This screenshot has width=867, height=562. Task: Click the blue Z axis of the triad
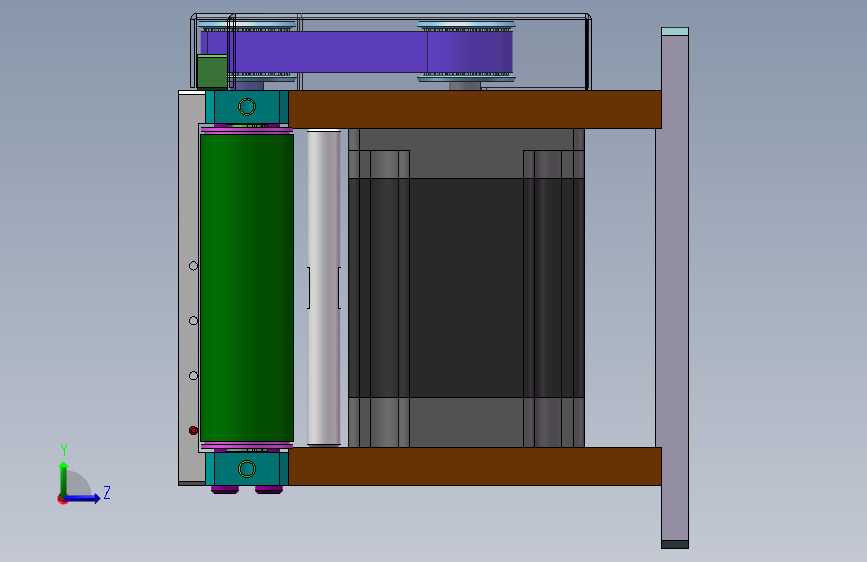83,498
